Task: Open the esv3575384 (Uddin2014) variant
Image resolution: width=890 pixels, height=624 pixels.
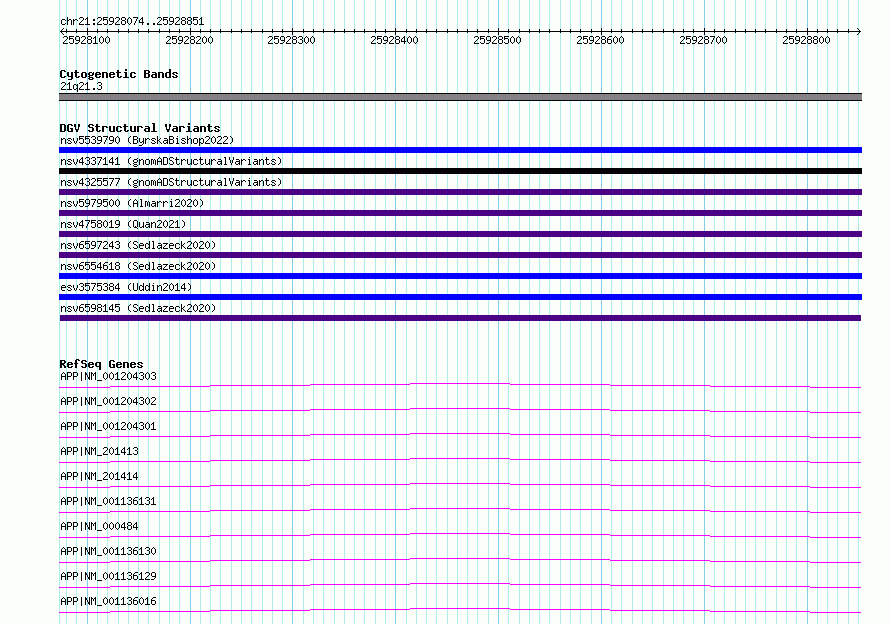Action: pos(126,287)
